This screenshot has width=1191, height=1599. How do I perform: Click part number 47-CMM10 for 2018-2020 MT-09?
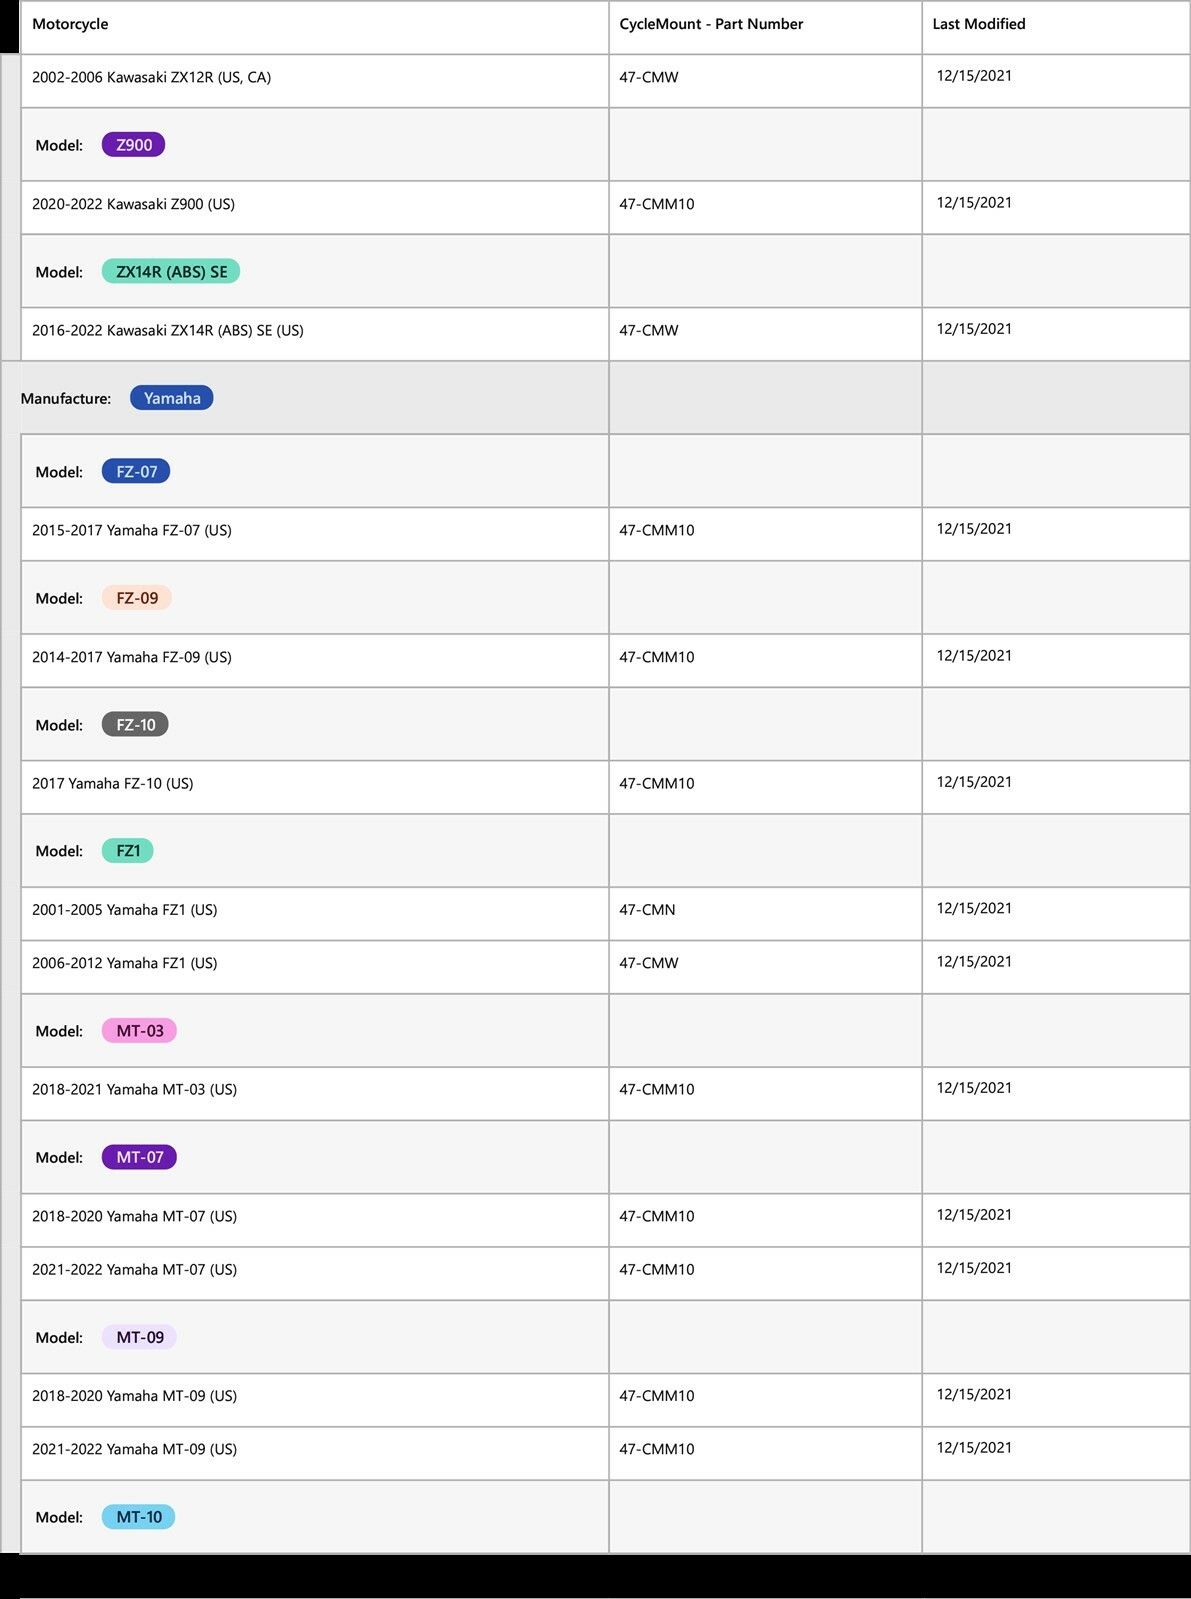coord(656,1396)
